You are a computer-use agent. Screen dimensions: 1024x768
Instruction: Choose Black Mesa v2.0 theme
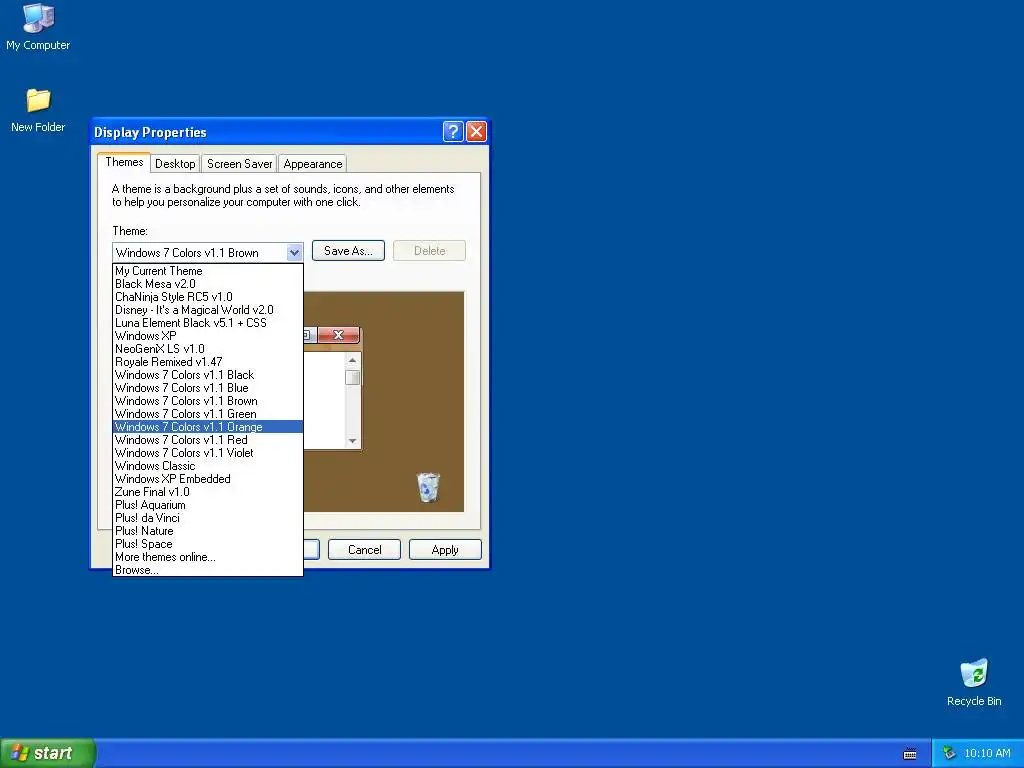[x=208, y=283]
